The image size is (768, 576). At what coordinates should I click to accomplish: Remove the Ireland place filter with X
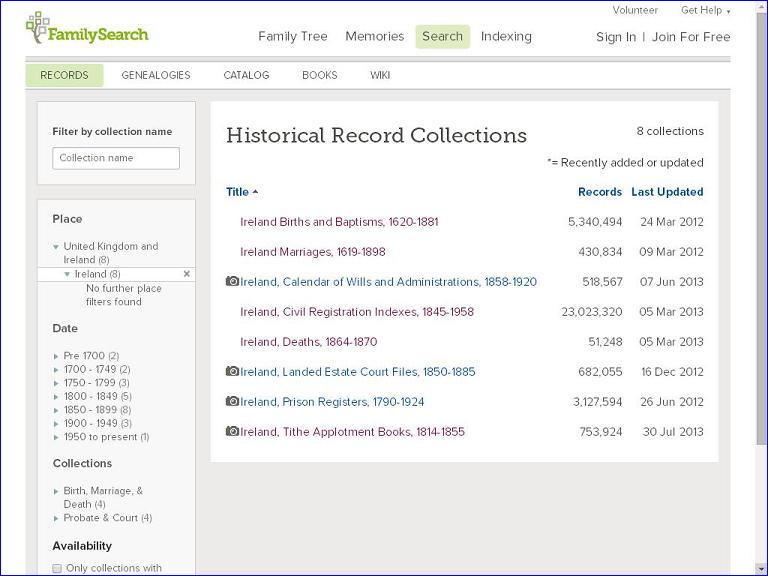point(187,274)
